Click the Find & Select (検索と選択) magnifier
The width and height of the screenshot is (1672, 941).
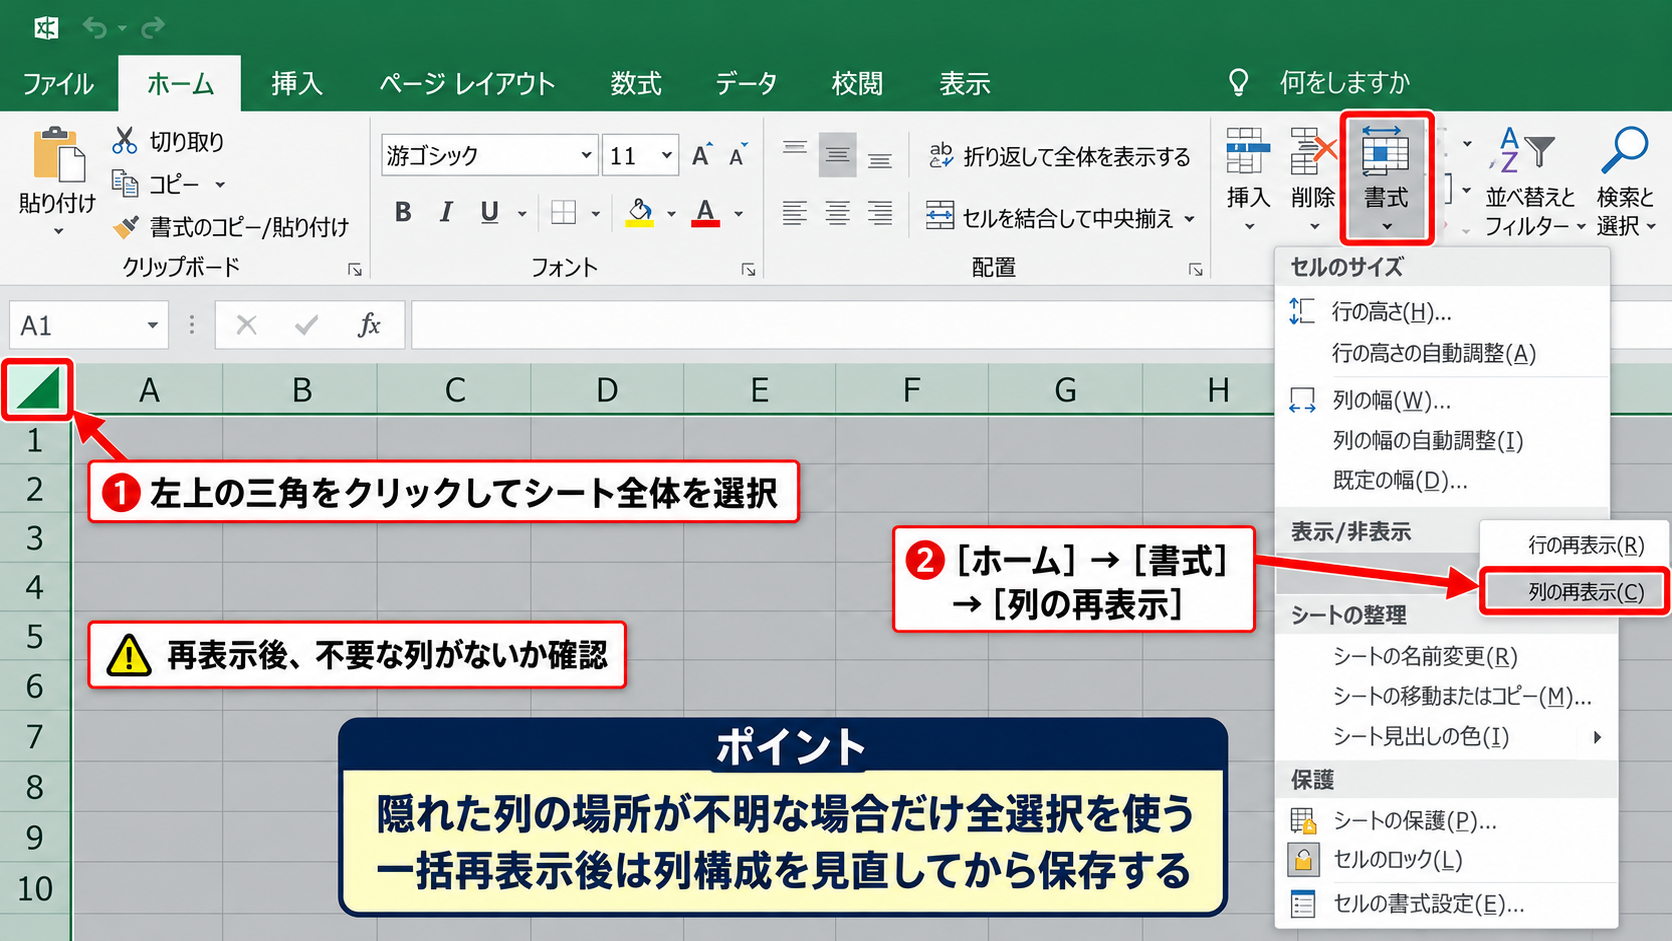point(1624,151)
